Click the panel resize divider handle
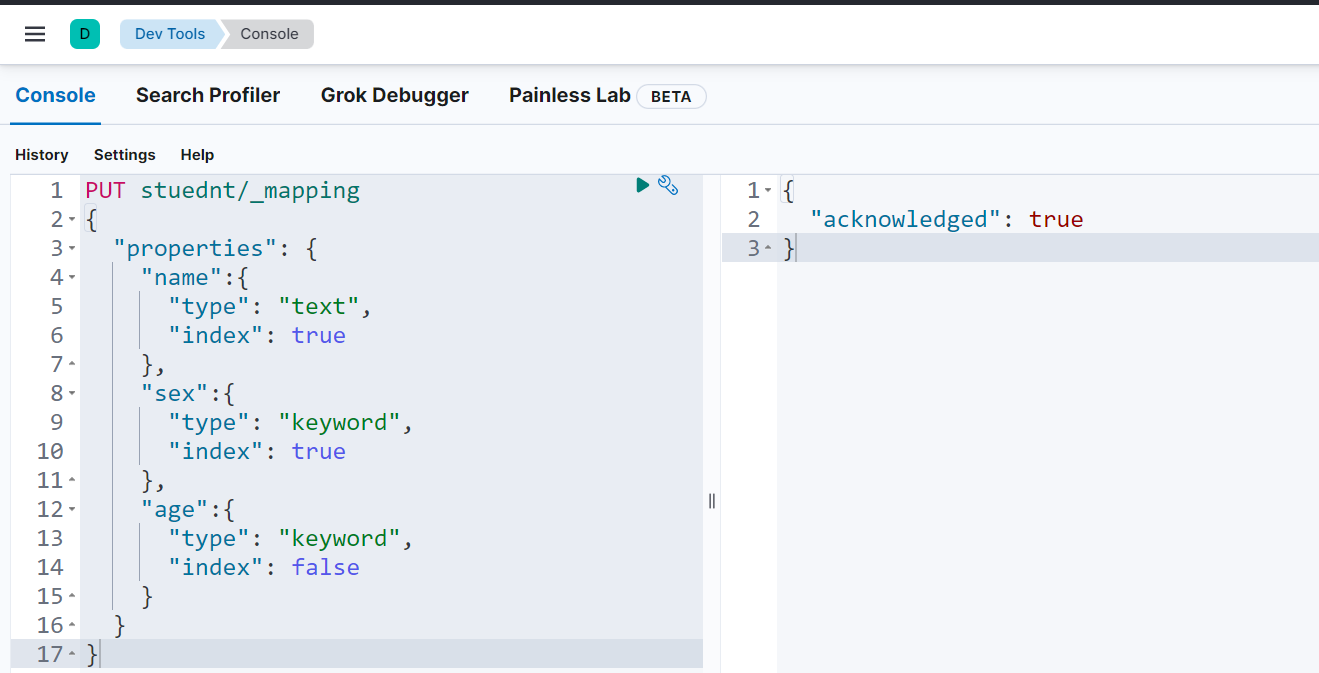The image size is (1319, 673). click(x=712, y=501)
